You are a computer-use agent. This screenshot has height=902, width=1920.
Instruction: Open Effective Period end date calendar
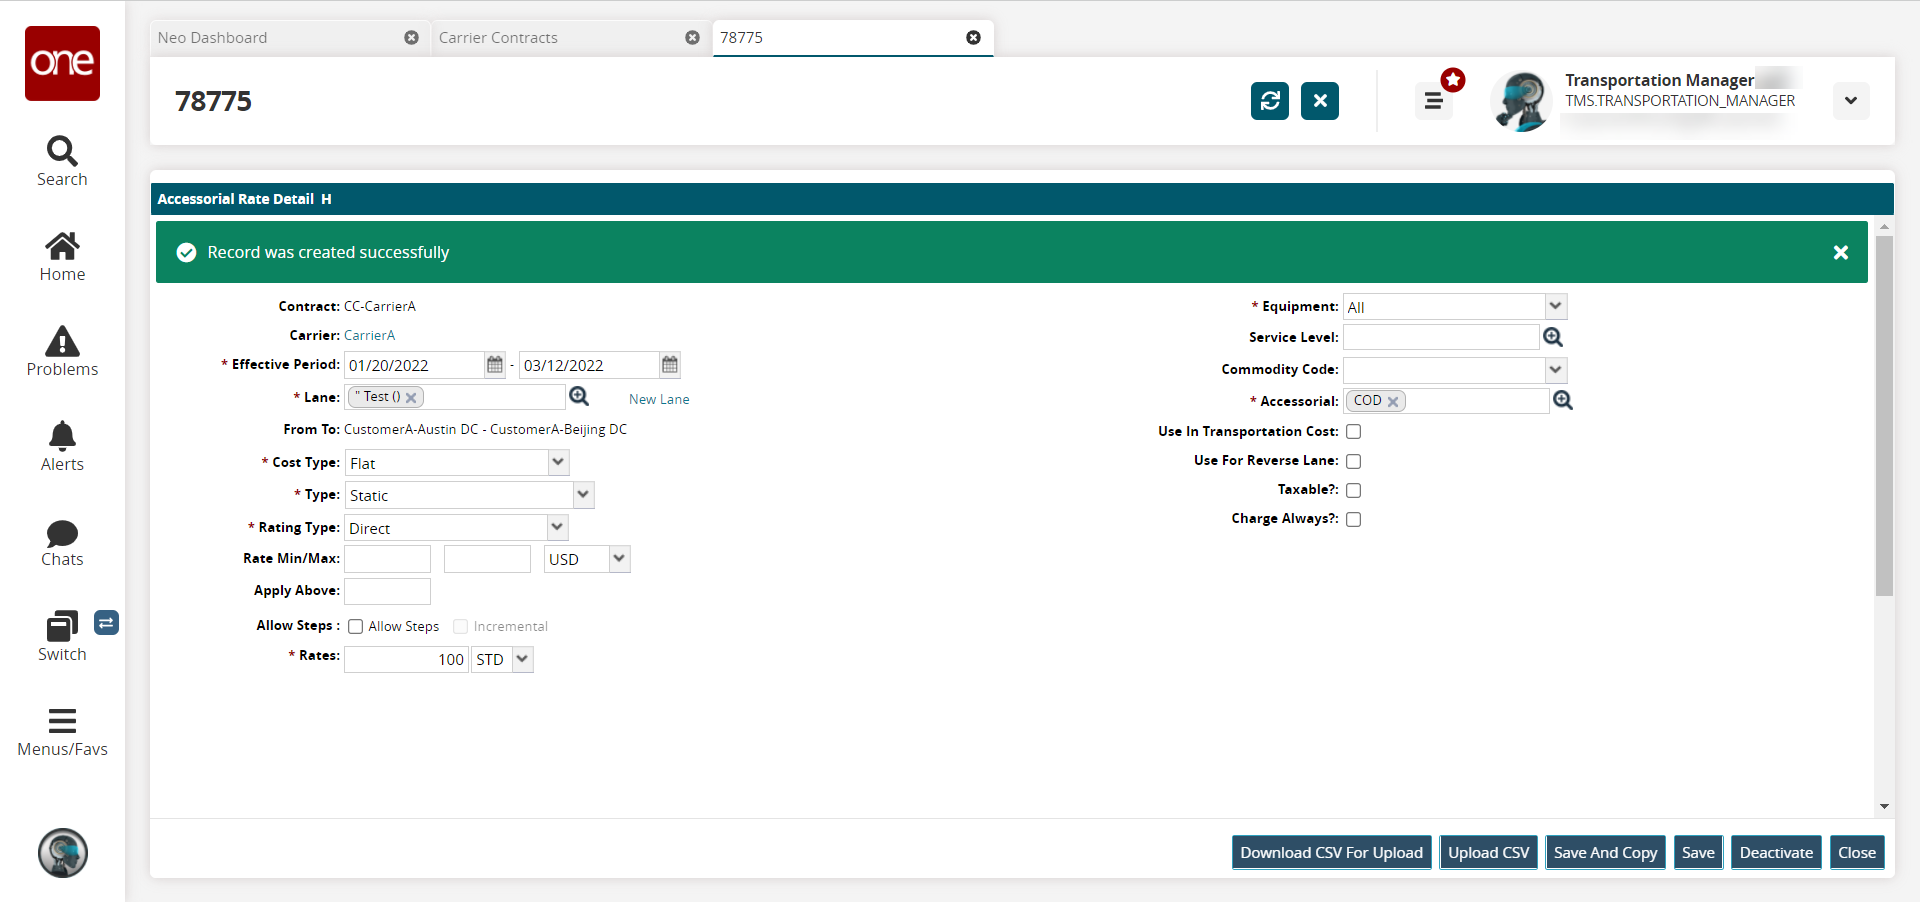670,365
